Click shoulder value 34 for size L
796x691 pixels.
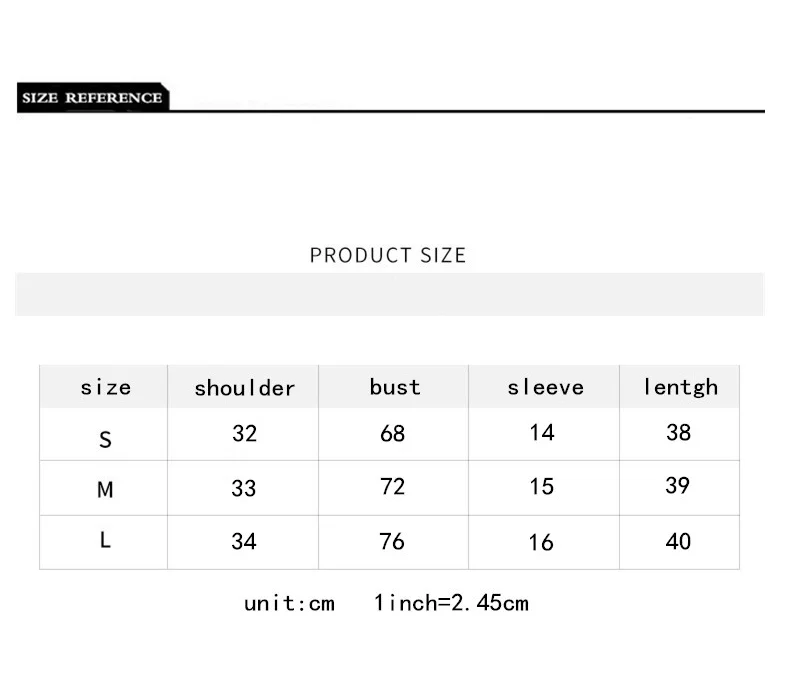point(244,541)
